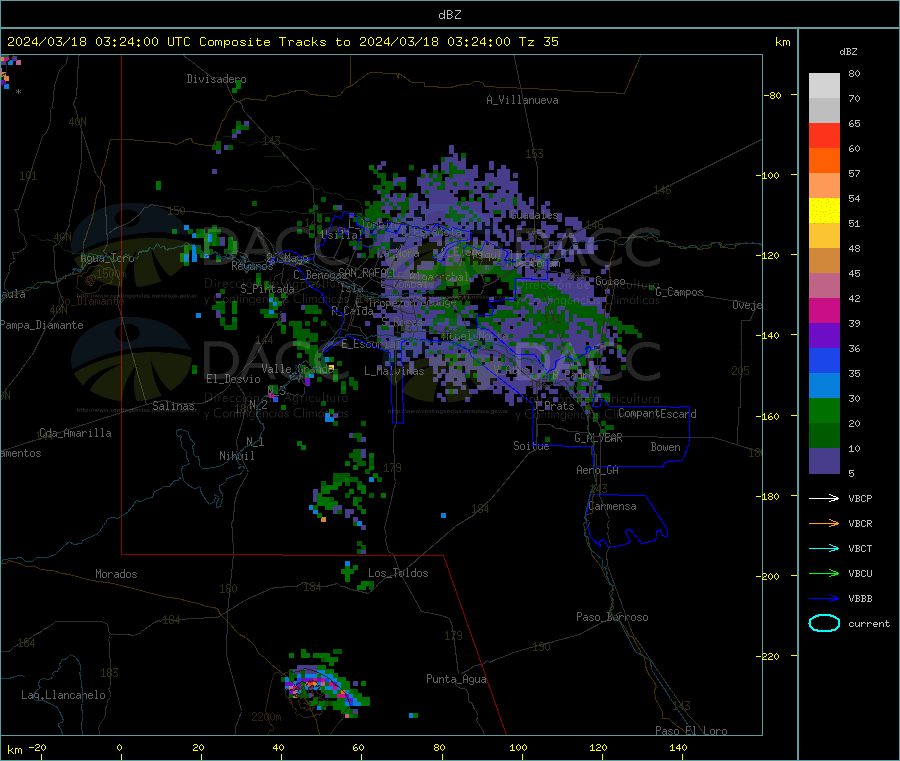The height and width of the screenshot is (761, 900).
Task: Click the 'Nihuil' map label
Action: tap(236, 456)
